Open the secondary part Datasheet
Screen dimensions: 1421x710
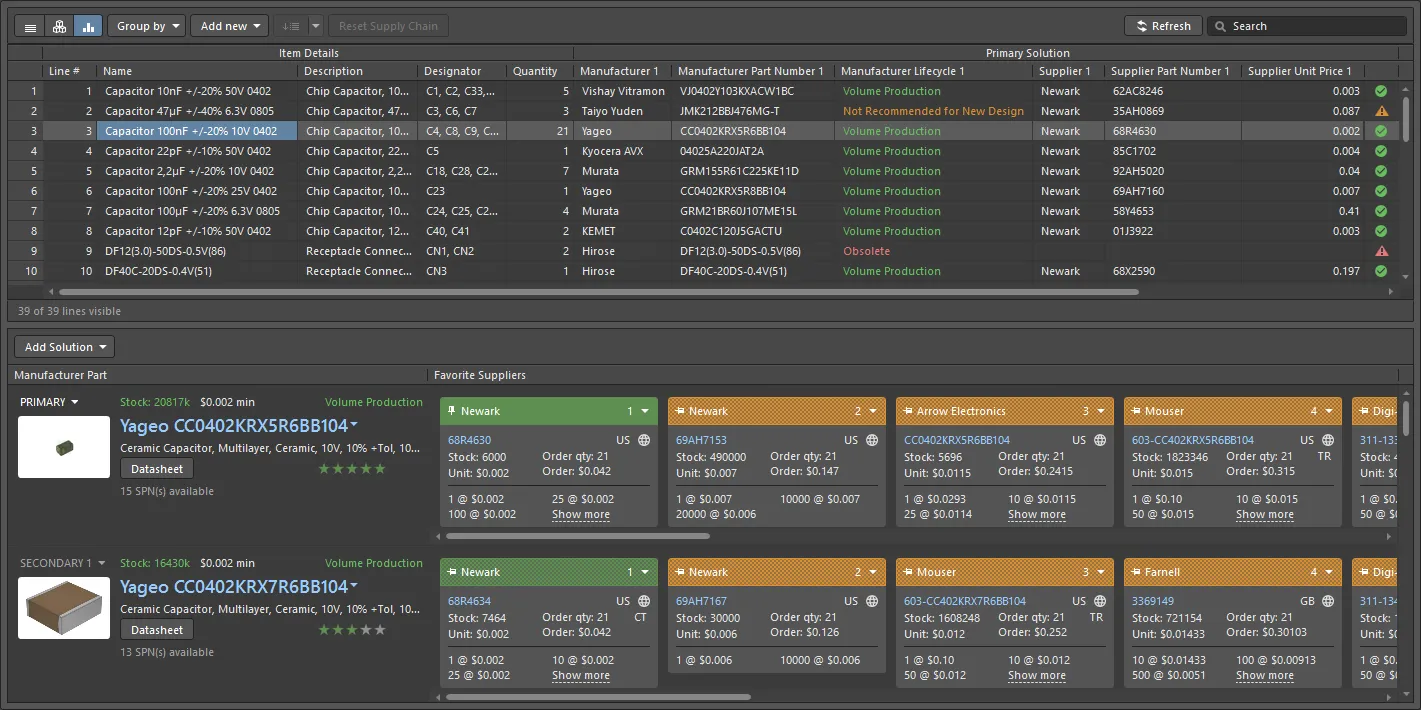coord(157,630)
